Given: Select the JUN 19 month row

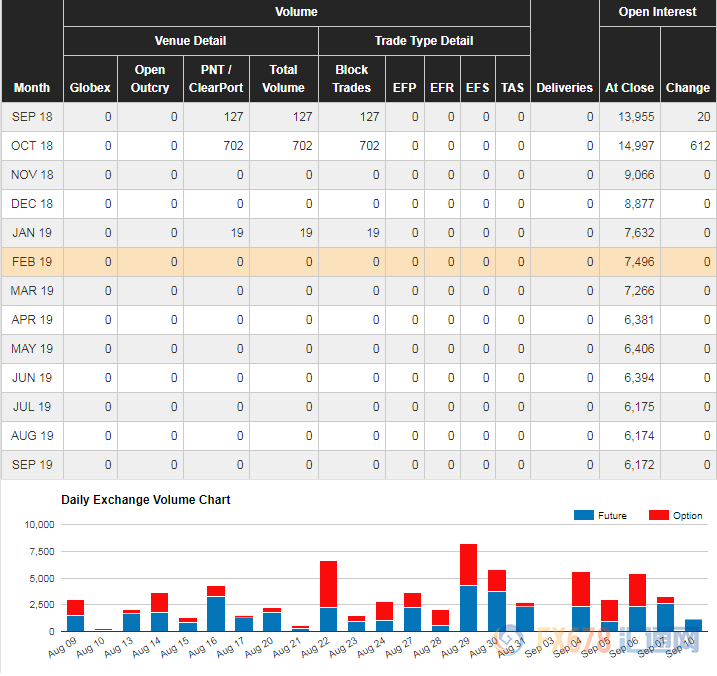Looking at the screenshot, I should 358,378.
